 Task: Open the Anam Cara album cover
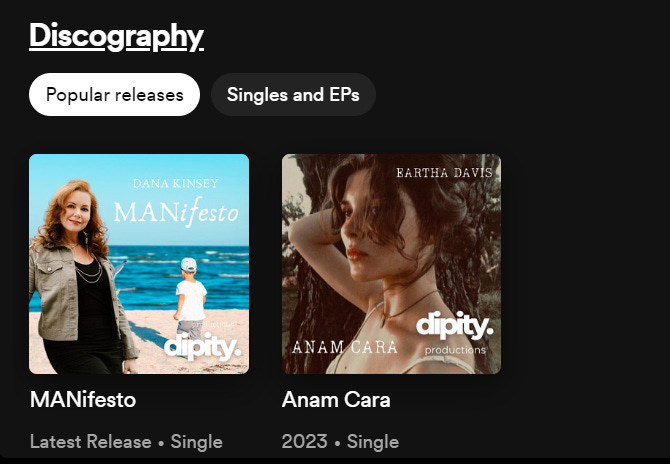(391, 264)
